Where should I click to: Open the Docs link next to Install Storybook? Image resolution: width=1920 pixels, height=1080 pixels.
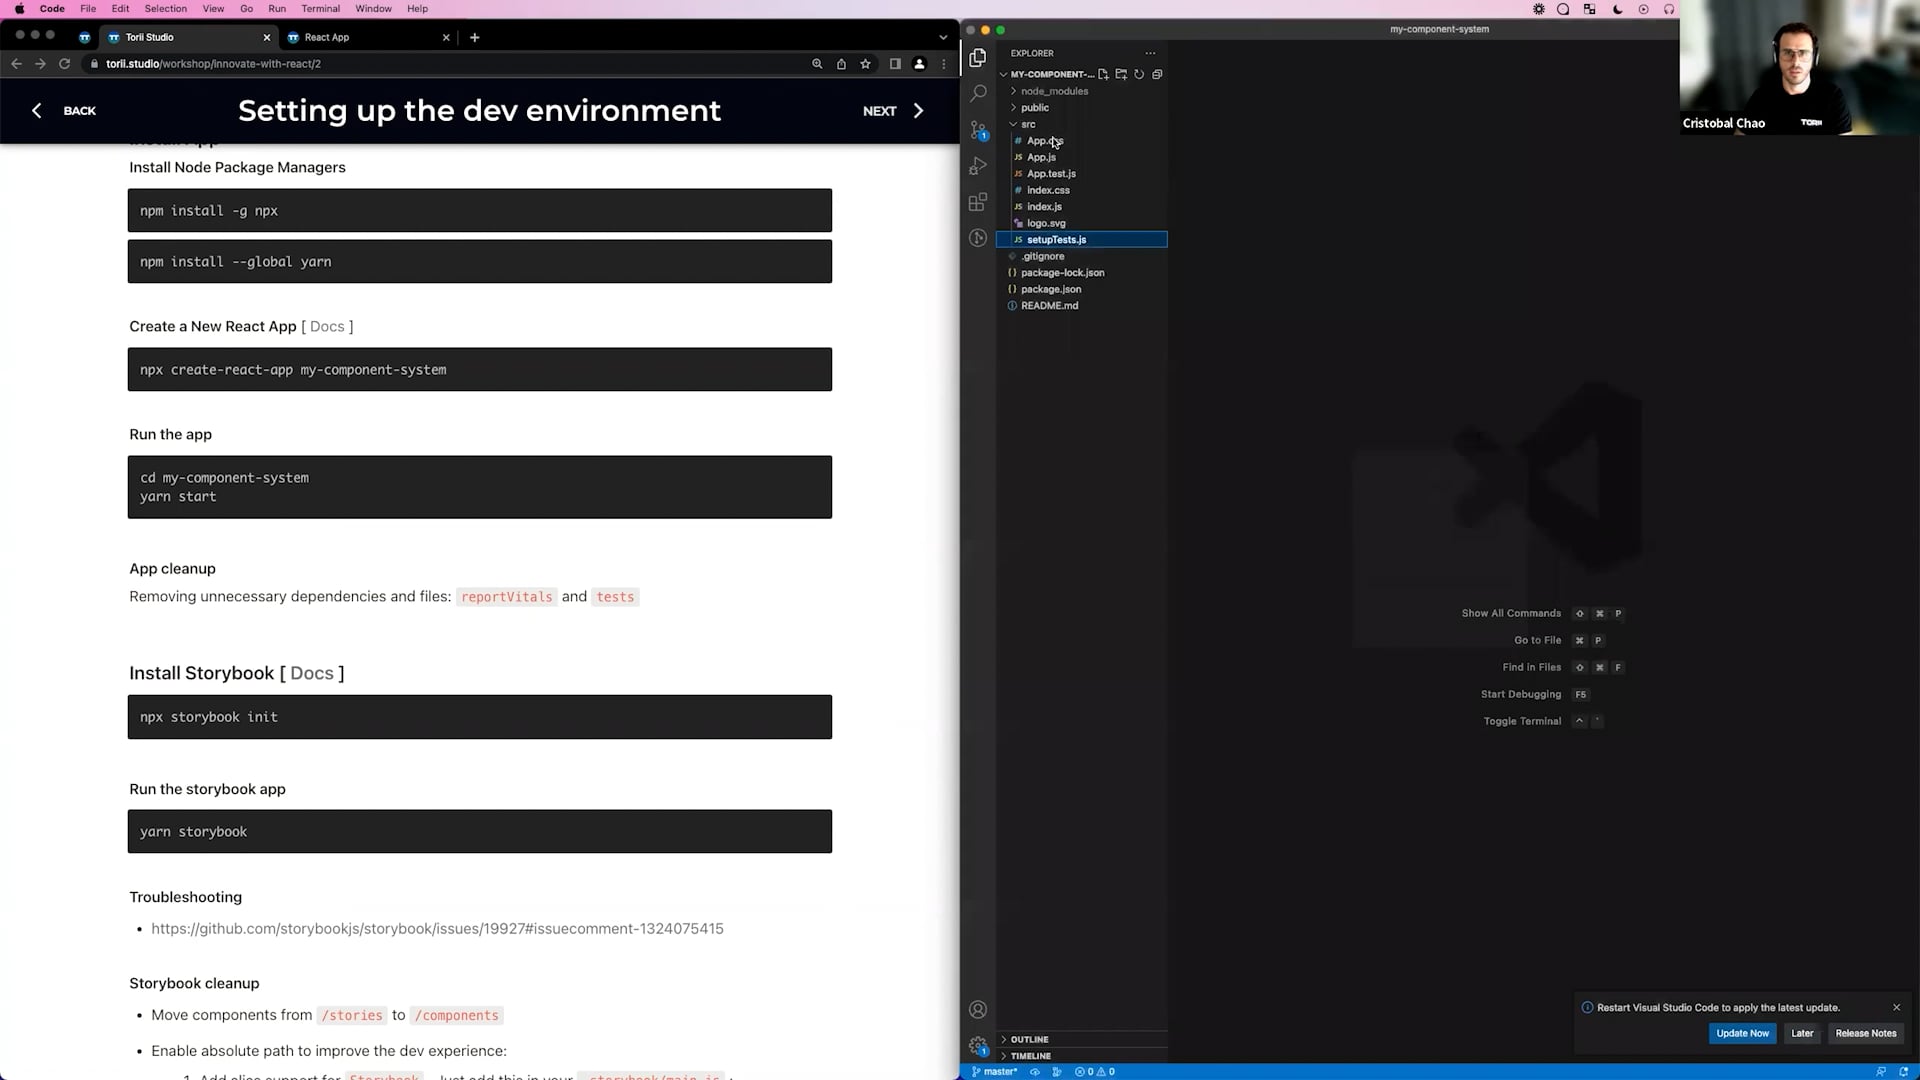coord(312,673)
